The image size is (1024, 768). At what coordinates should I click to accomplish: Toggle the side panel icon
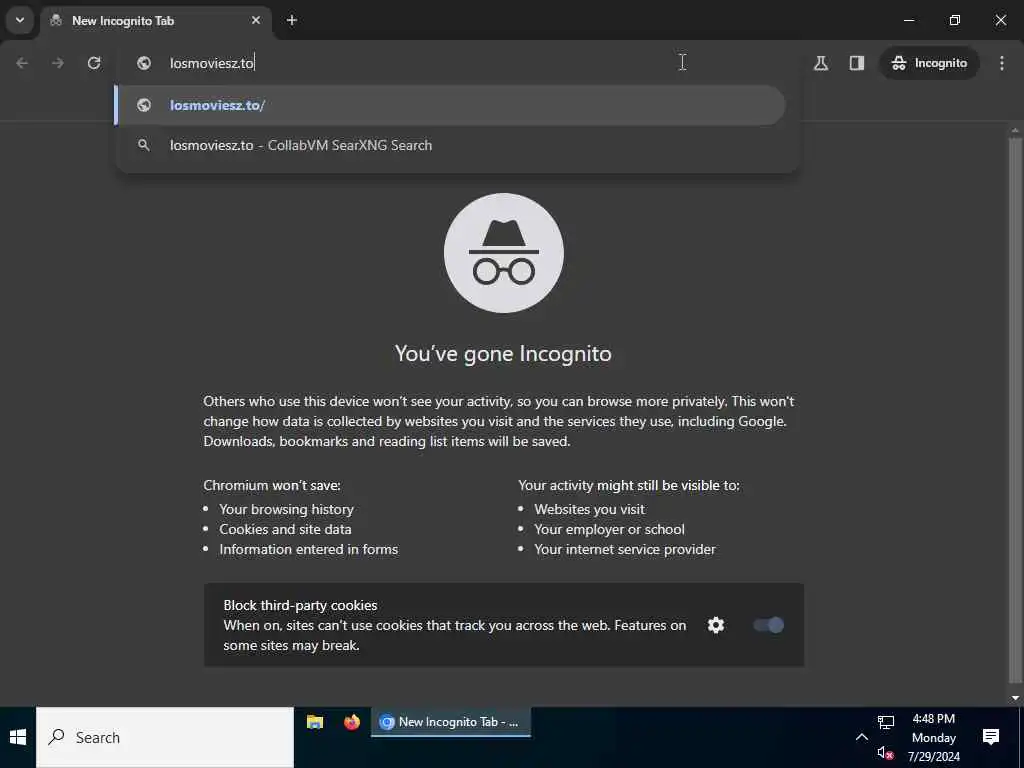click(857, 63)
